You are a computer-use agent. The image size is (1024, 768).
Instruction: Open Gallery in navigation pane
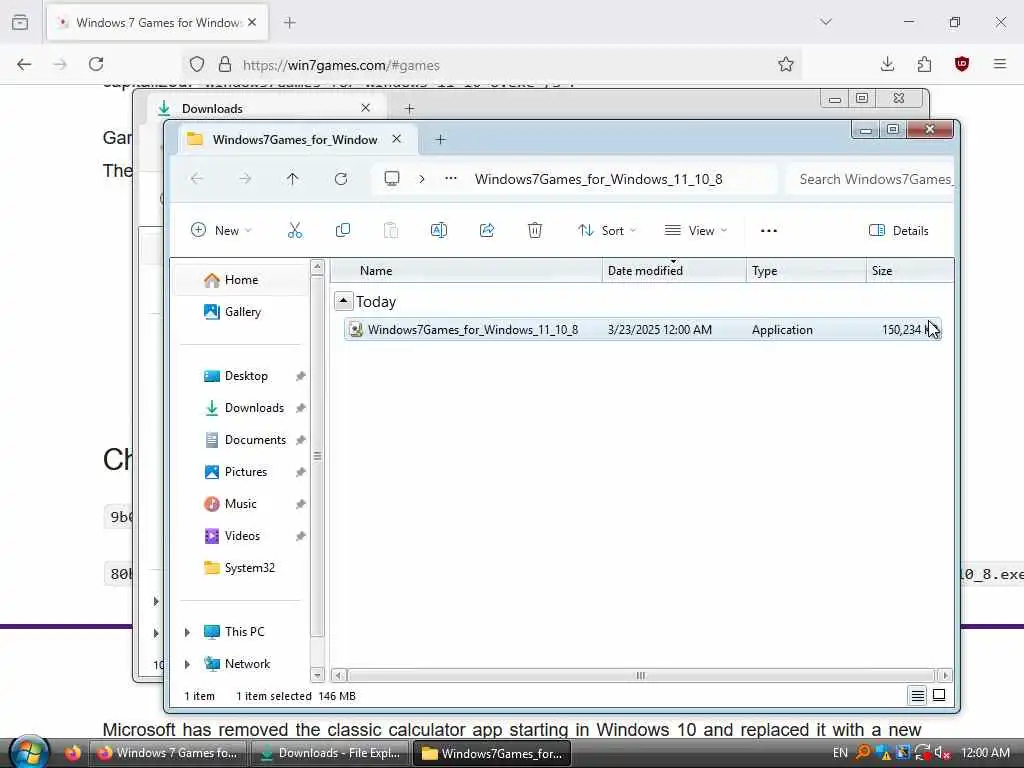click(x=242, y=312)
